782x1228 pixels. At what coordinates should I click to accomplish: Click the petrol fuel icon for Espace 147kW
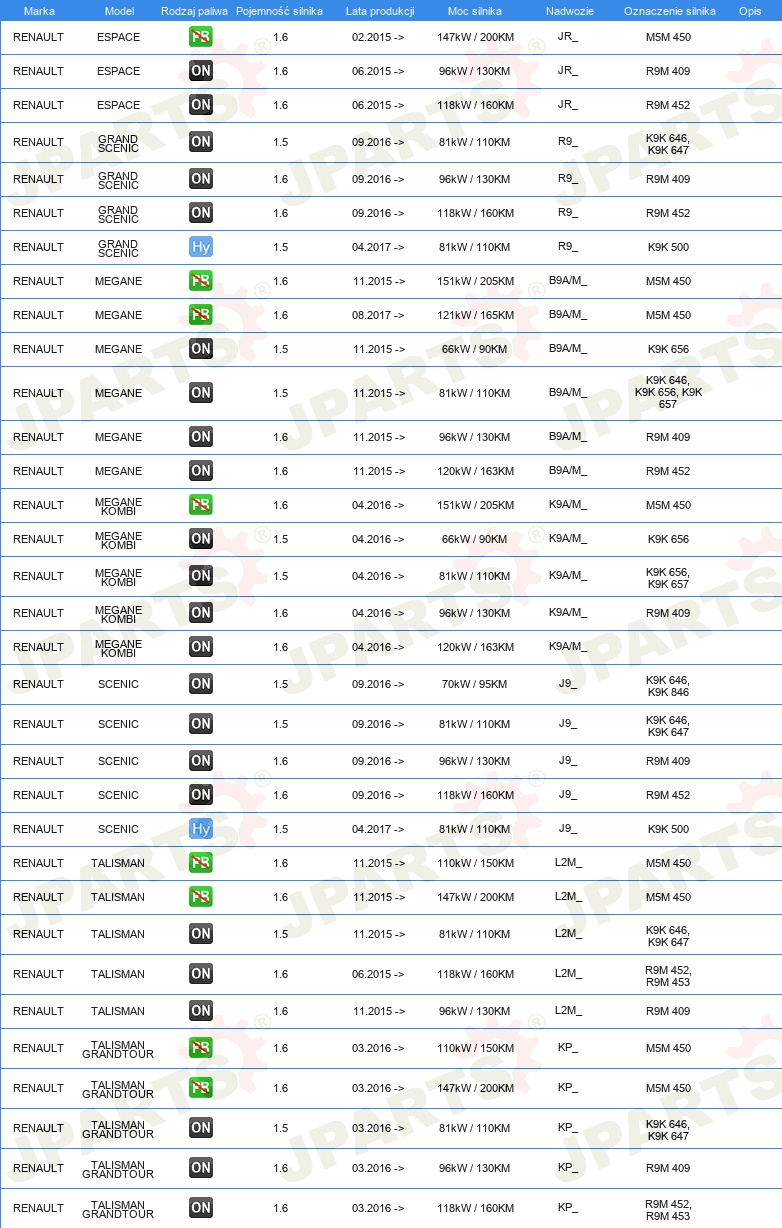pyautogui.click(x=201, y=37)
